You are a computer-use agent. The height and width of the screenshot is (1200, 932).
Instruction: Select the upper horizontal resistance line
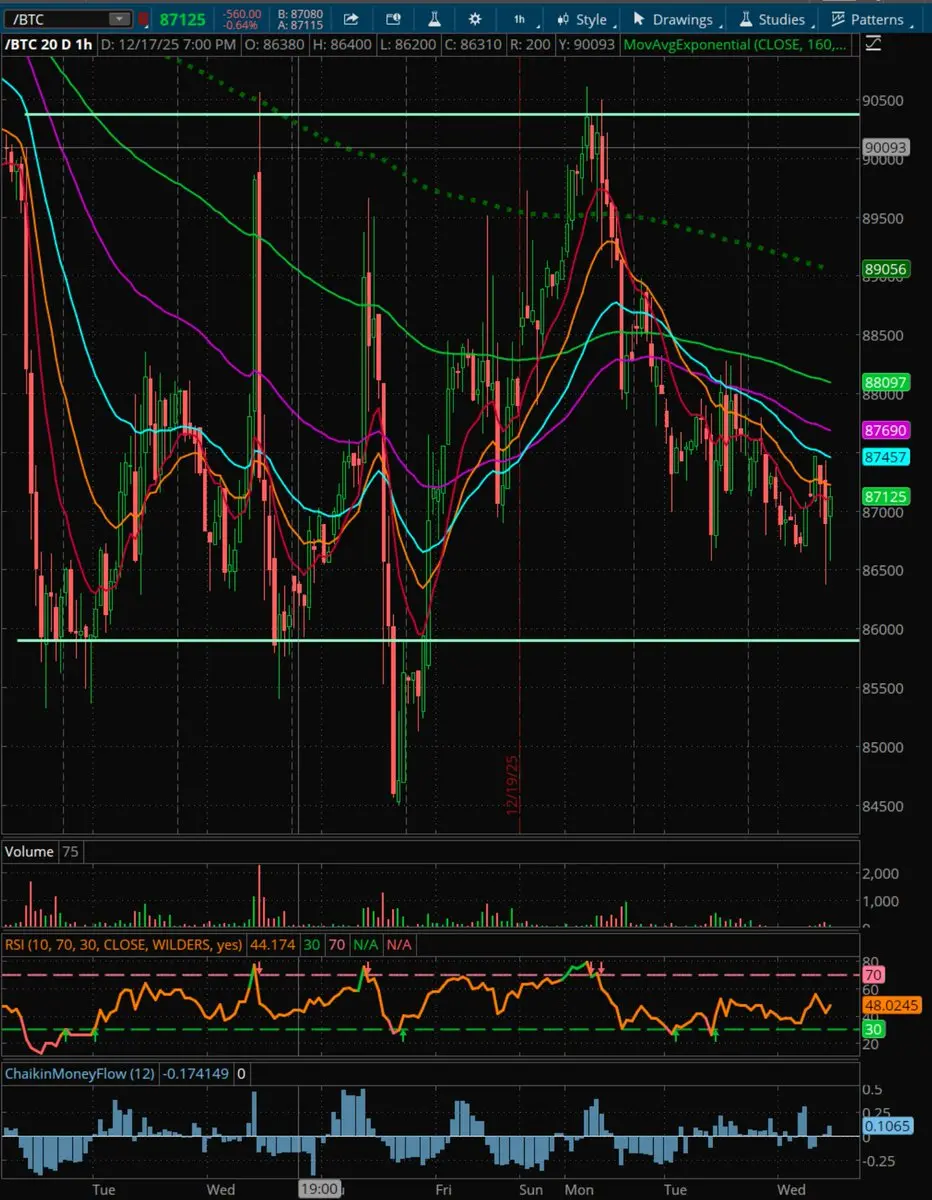coord(440,114)
